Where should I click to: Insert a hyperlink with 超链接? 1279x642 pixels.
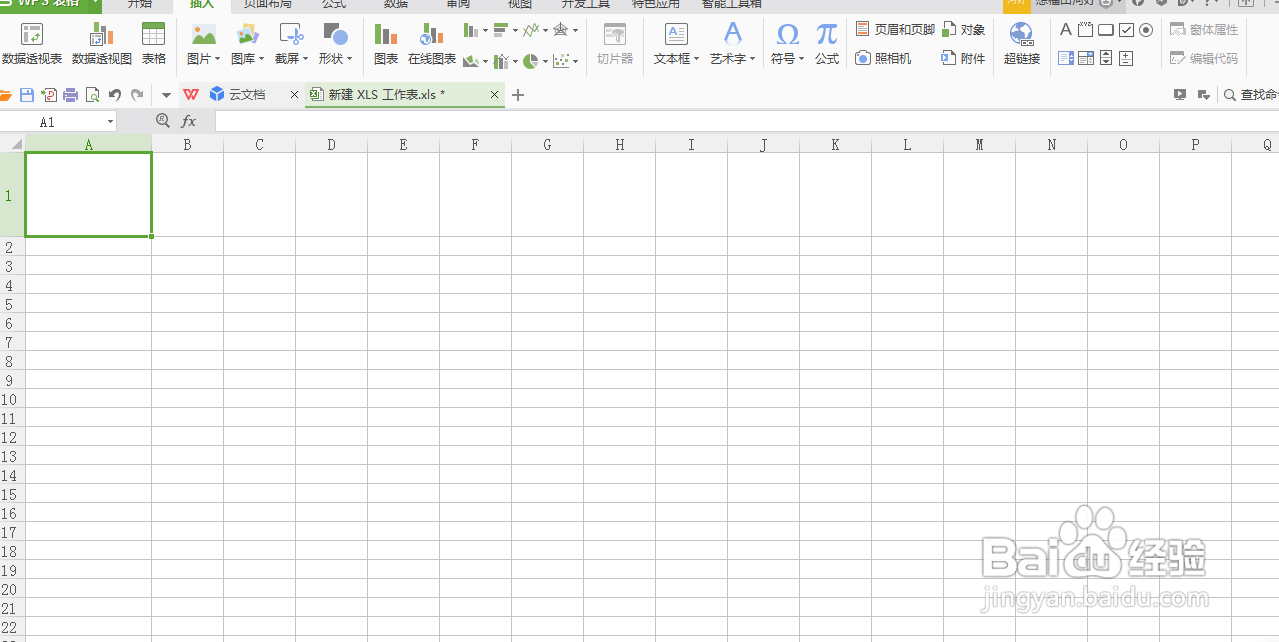tap(1022, 45)
